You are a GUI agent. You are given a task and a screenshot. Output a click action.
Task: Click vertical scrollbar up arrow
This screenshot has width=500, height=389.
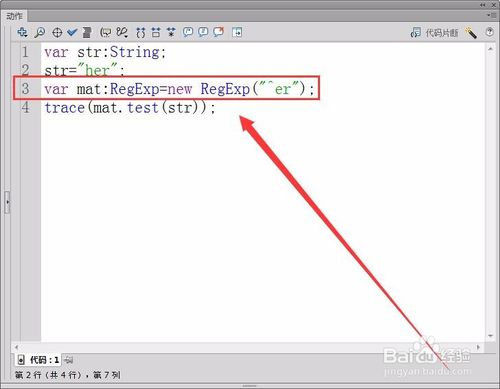[490, 49]
